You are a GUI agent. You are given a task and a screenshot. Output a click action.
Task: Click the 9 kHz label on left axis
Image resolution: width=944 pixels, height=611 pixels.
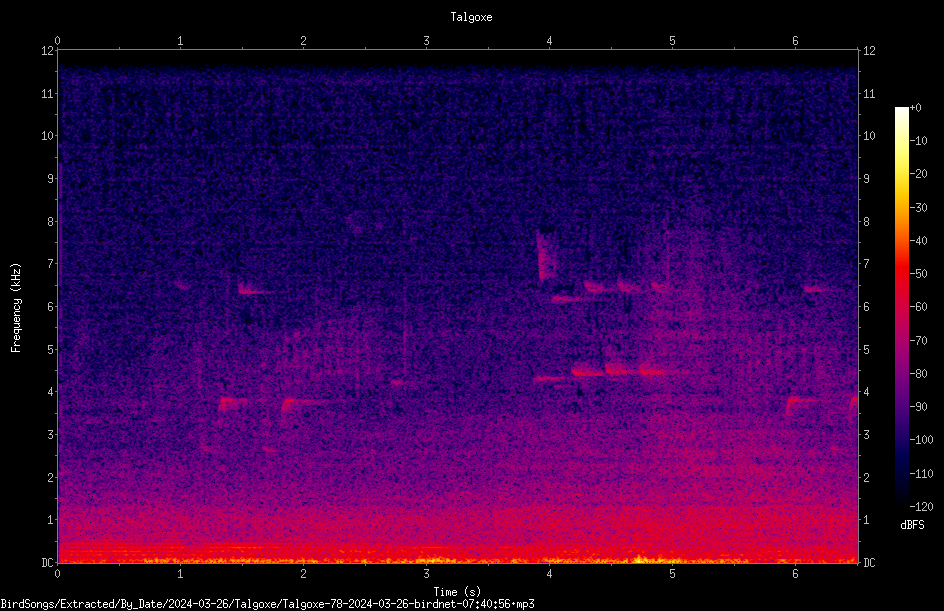click(x=51, y=178)
